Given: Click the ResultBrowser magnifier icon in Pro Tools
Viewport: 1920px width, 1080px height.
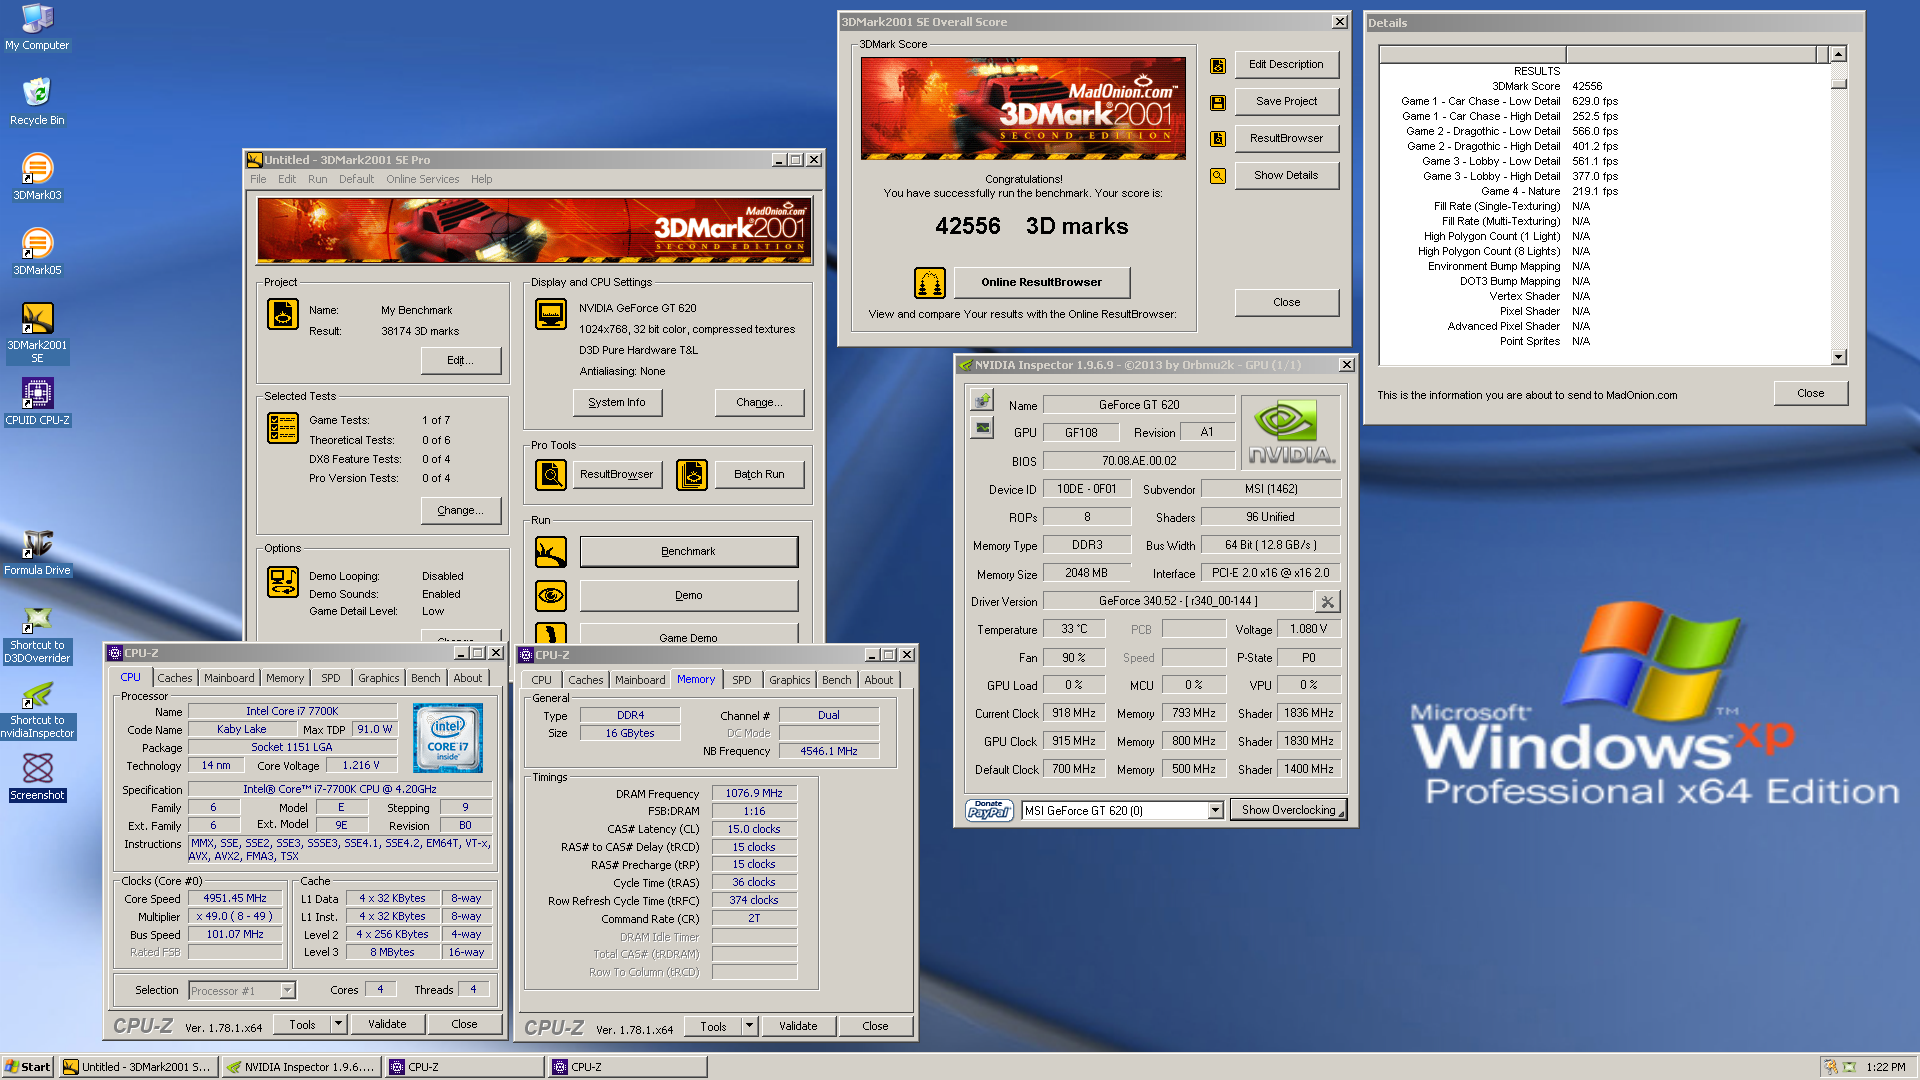Looking at the screenshot, I should coord(551,474).
